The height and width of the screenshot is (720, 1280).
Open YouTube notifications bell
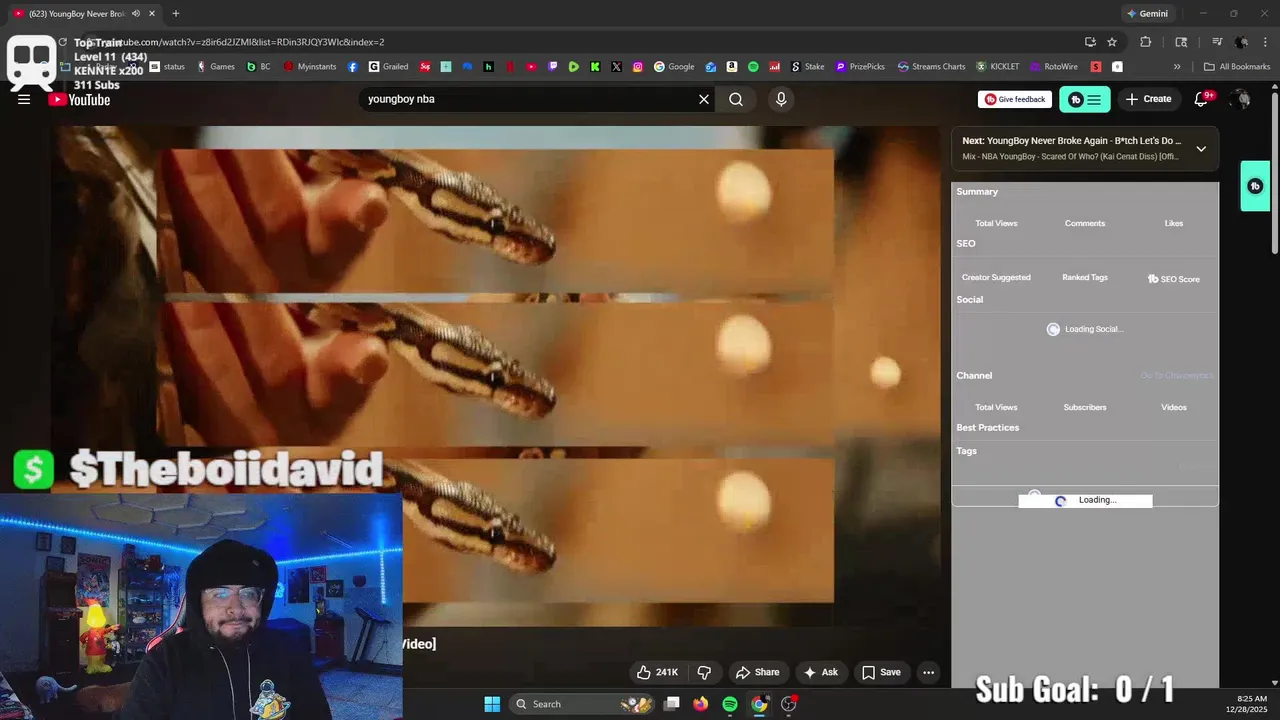(x=1202, y=99)
